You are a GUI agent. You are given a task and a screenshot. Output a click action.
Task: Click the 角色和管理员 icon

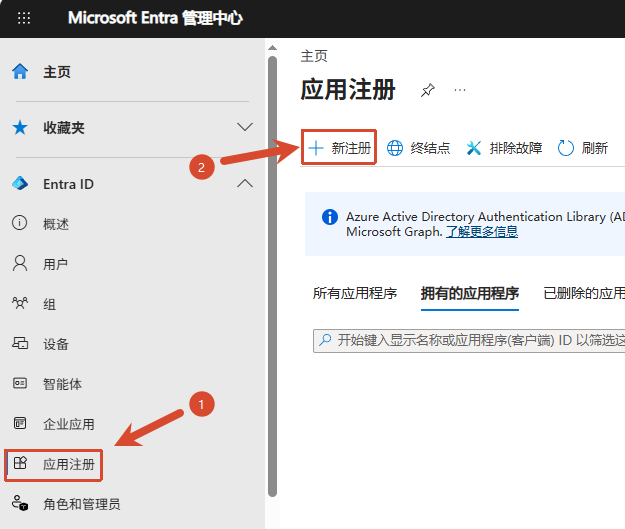(x=20, y=503)
